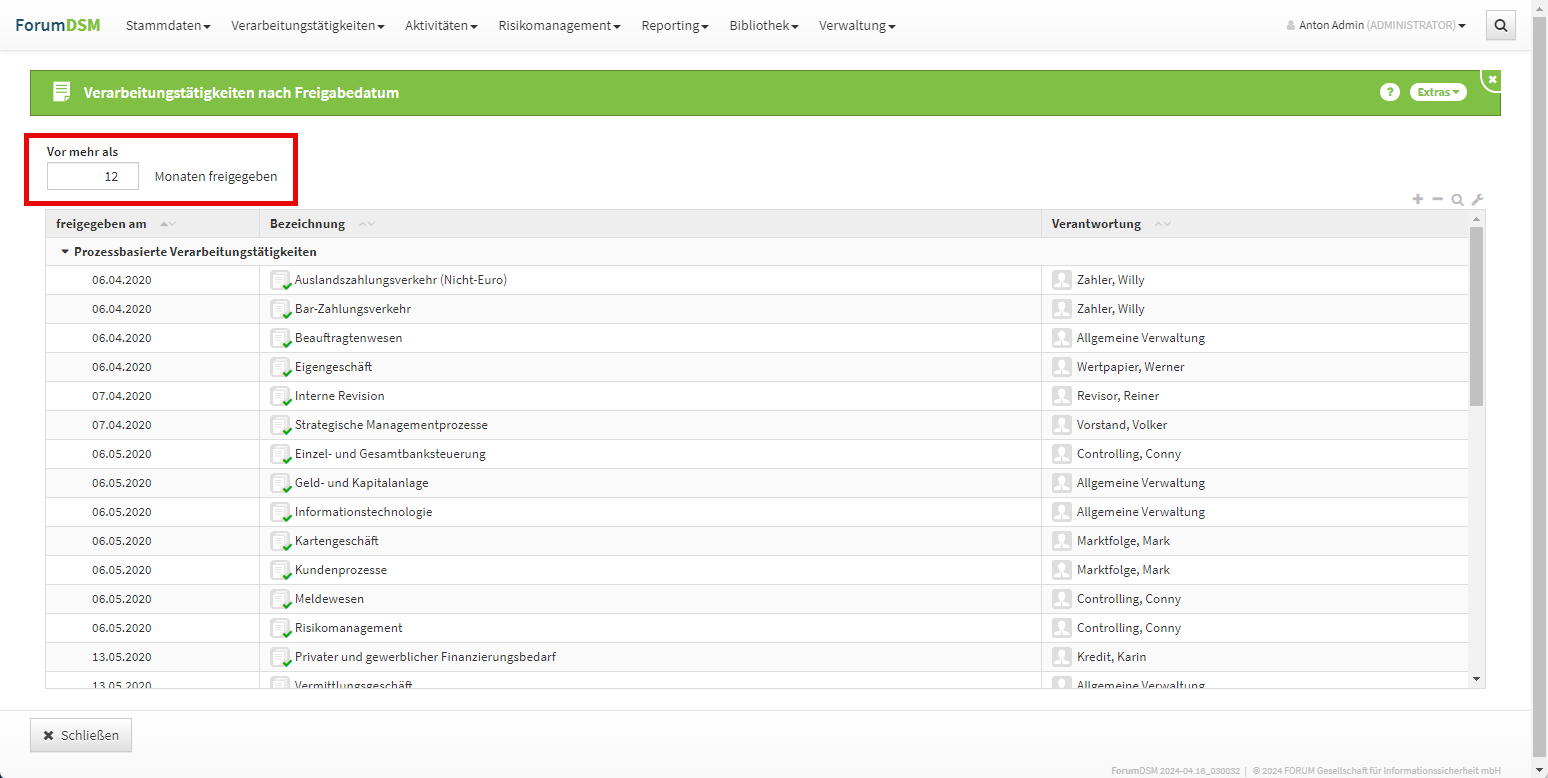
Task: Open the Risikomanagement menu
Action: click(559, 26)
